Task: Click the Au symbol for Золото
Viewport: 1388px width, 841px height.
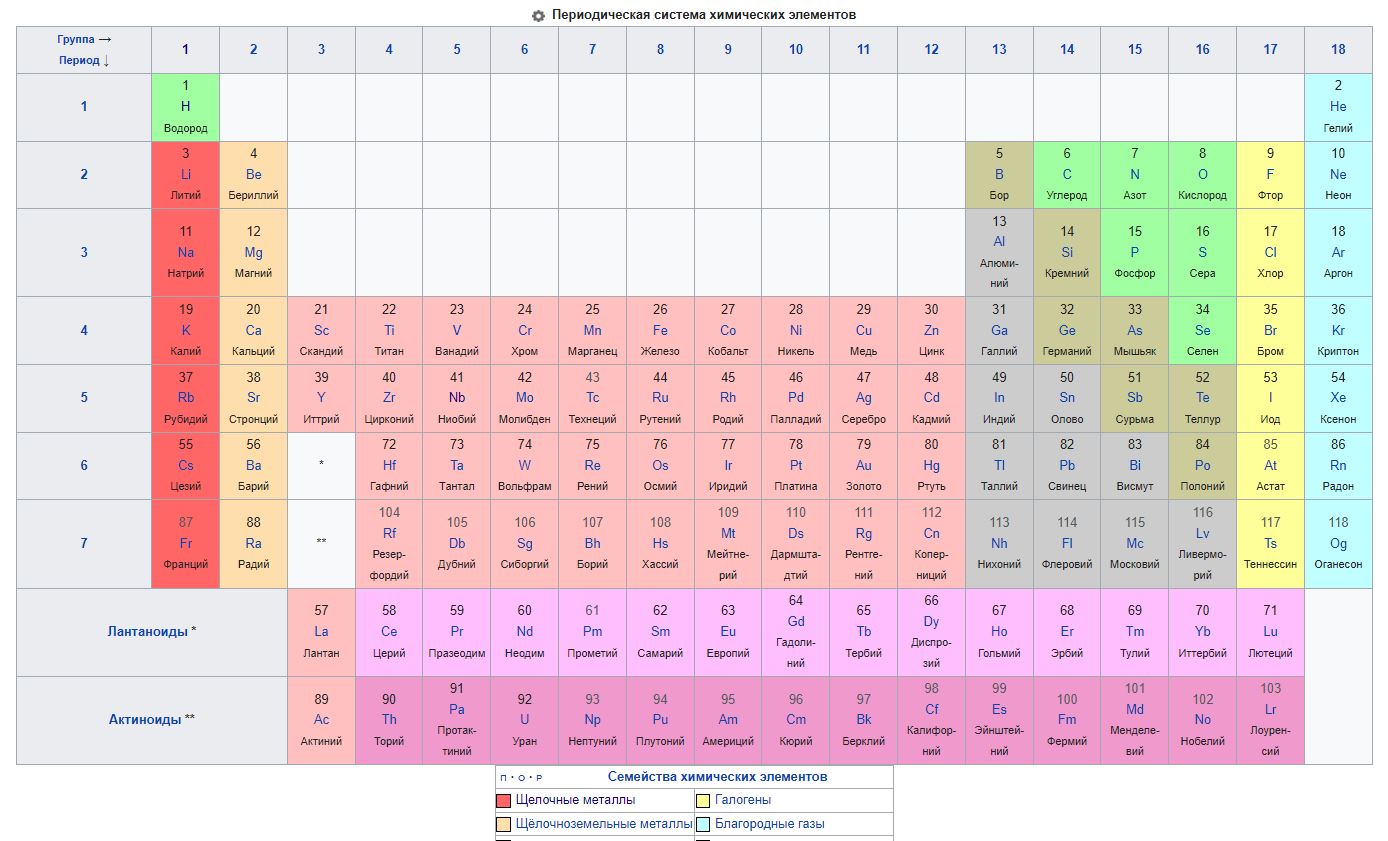Action: [x=863, y=465]
